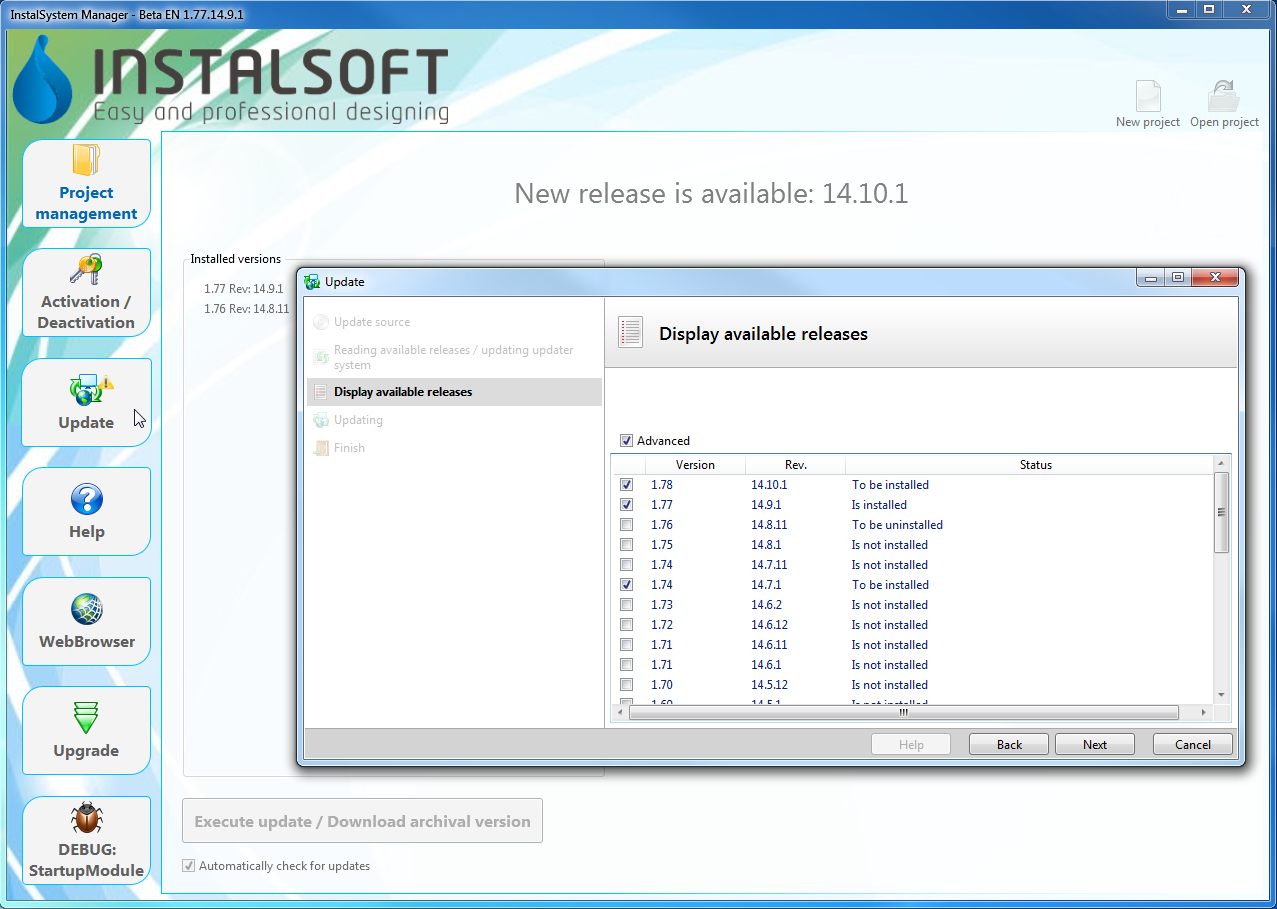1277x909 pixels.
Task: Click Execute update / Download archival version
Action: coord(362,821)
